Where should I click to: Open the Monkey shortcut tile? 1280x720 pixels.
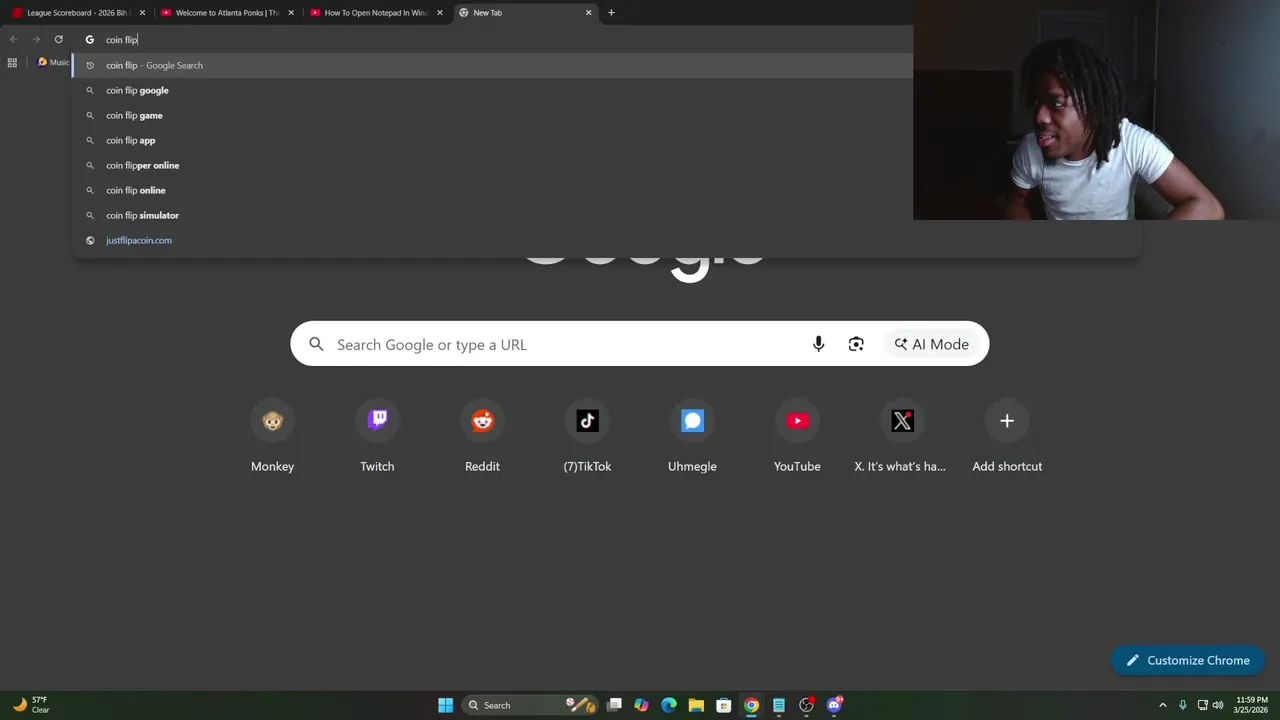point(272,437)
